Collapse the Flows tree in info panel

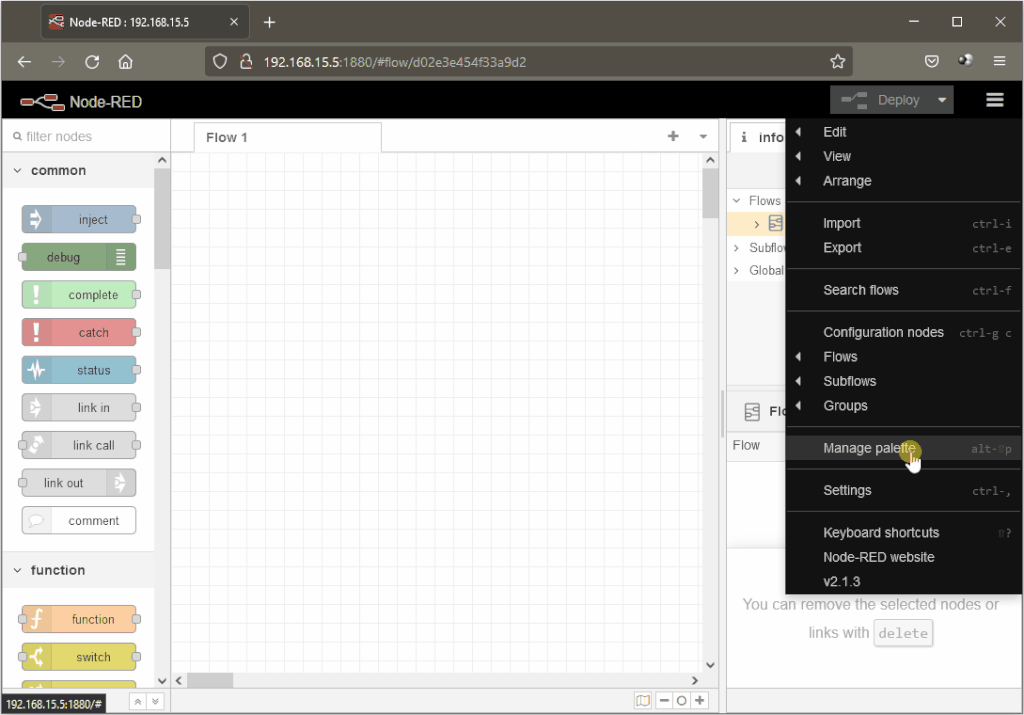[737, 200]
